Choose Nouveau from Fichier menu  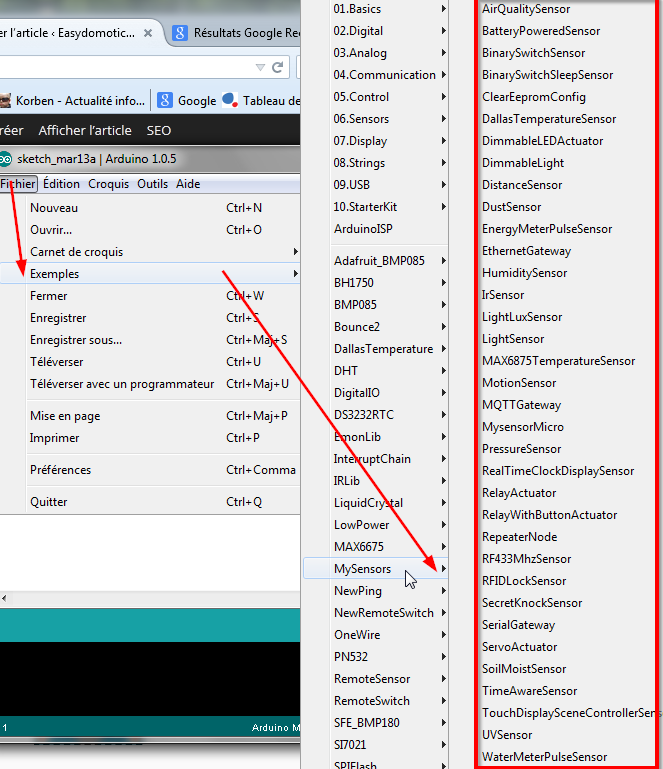tap(150, 207)
